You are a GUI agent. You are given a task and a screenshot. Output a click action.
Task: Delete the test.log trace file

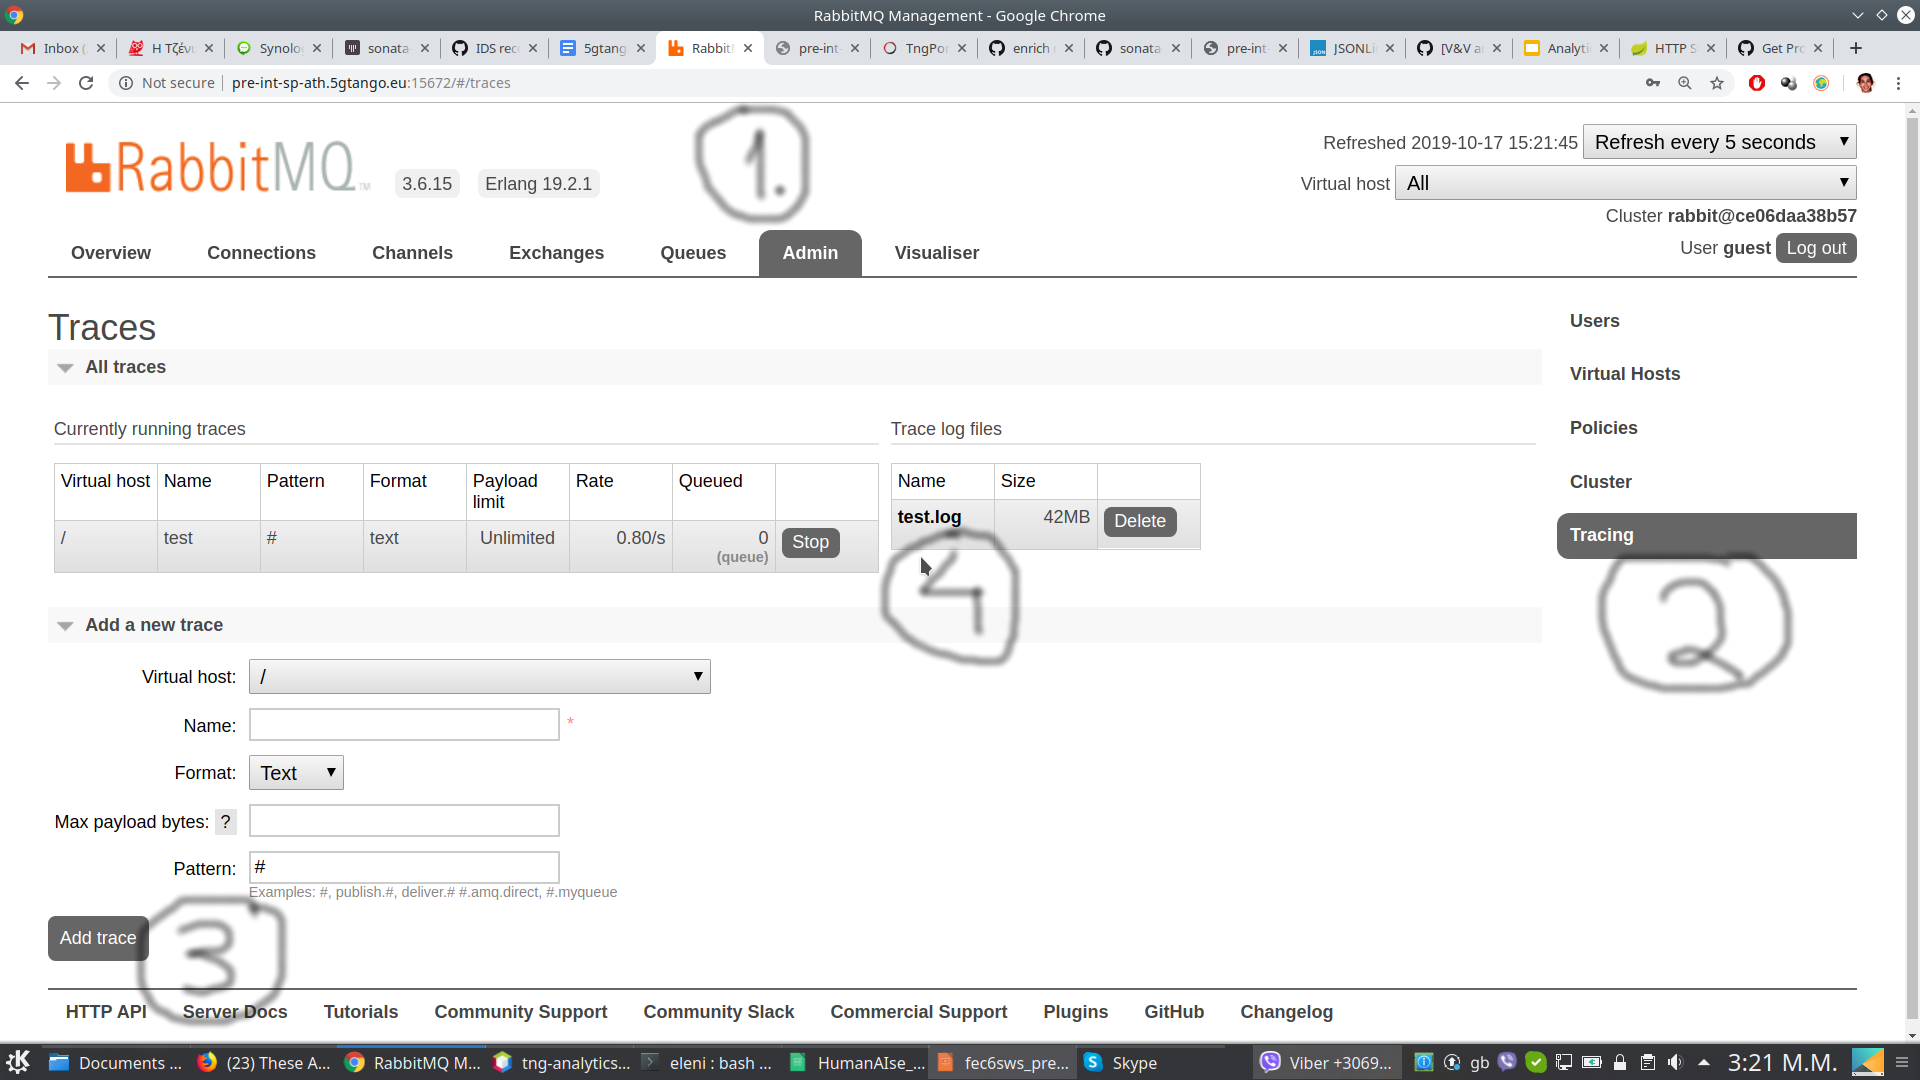1139,521
